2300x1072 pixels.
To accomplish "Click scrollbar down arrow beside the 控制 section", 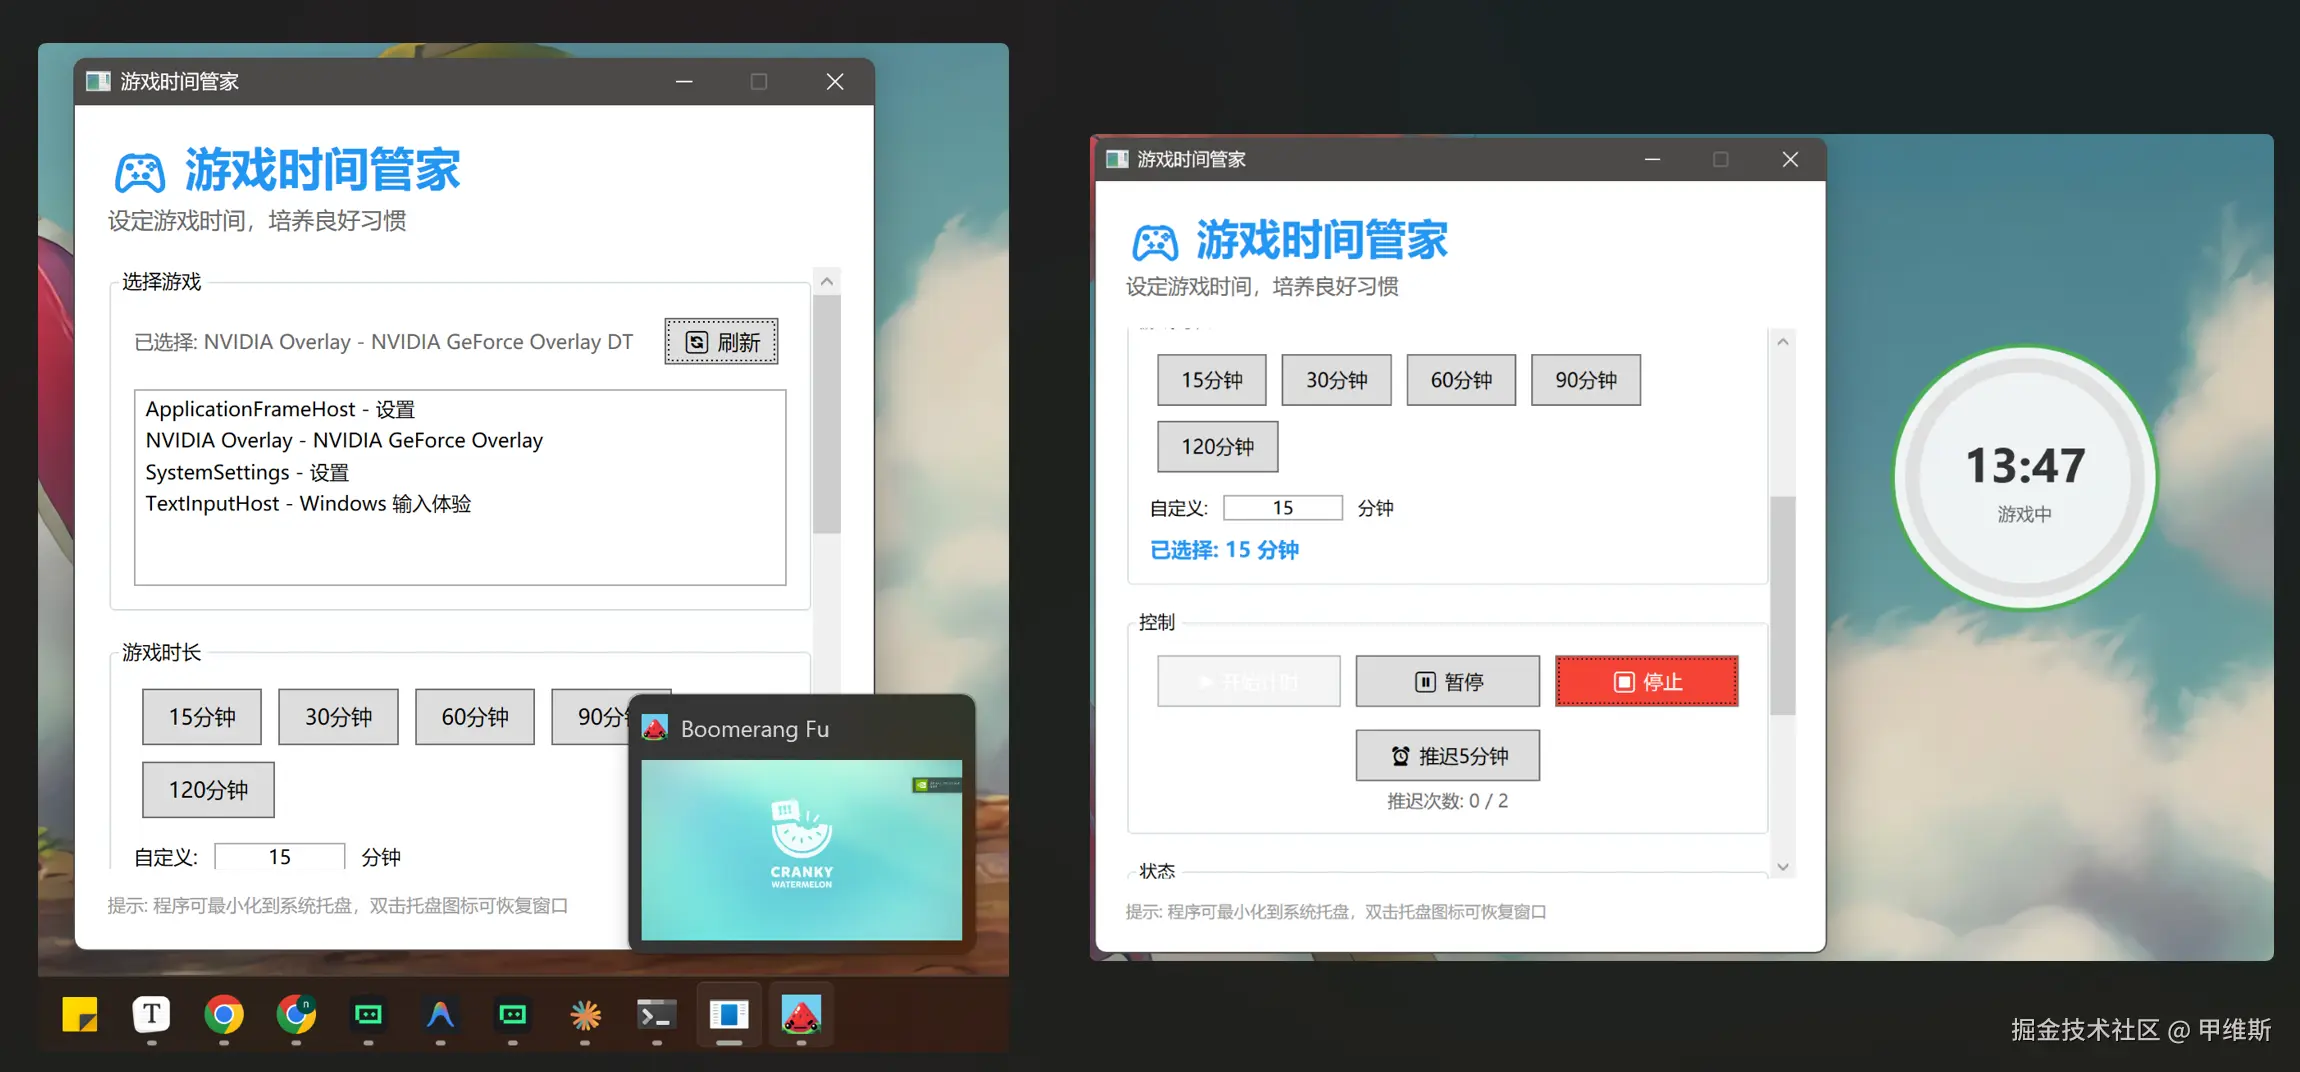I will pos(1783,867).
